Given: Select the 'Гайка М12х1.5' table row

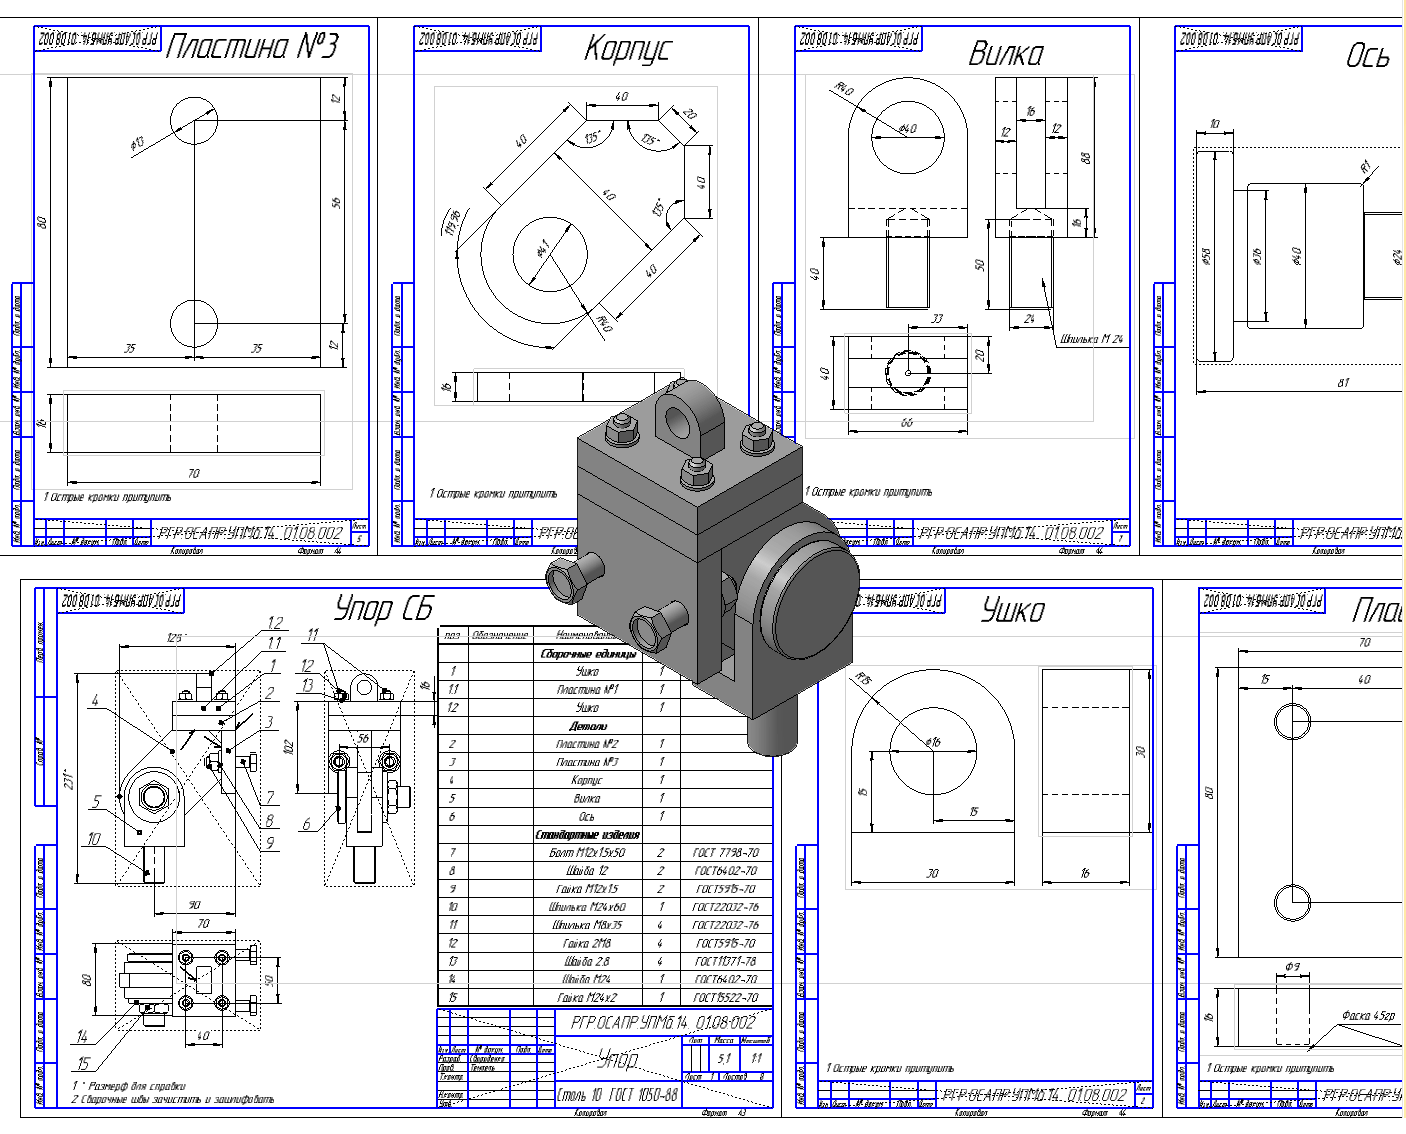Looking at the screenshot, I should [x=606, y=889].
